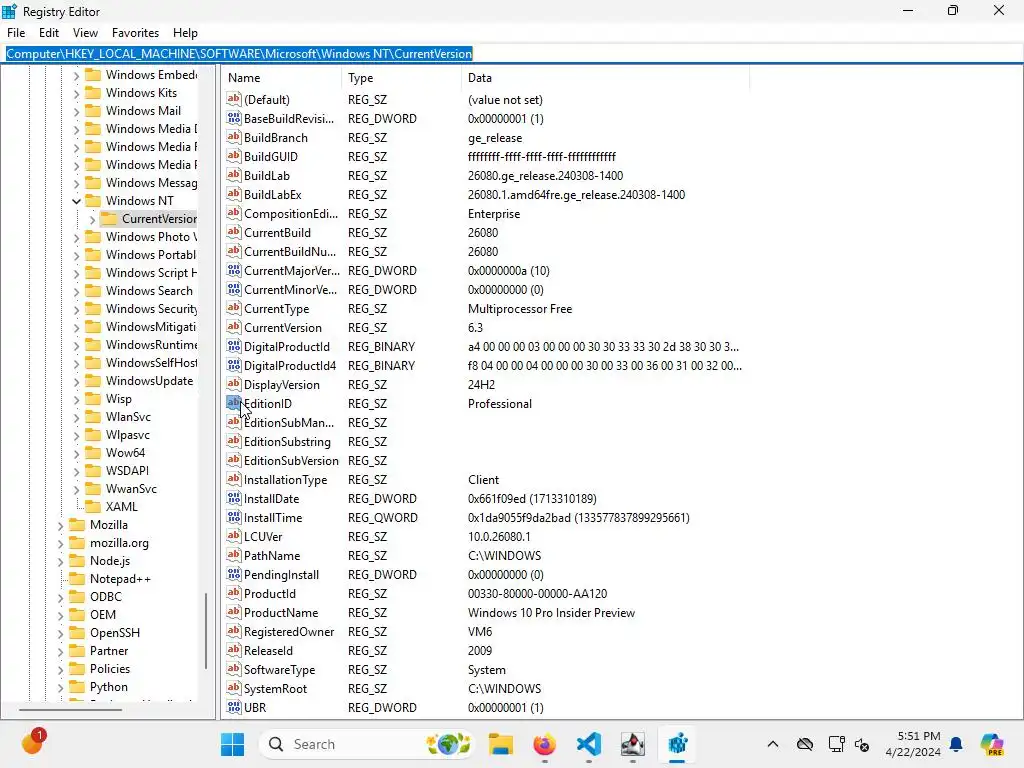The height and width of the screenshot is (768, 1024).
Task: Select the CurrentBuild value name
Action: tap(277, 232)
